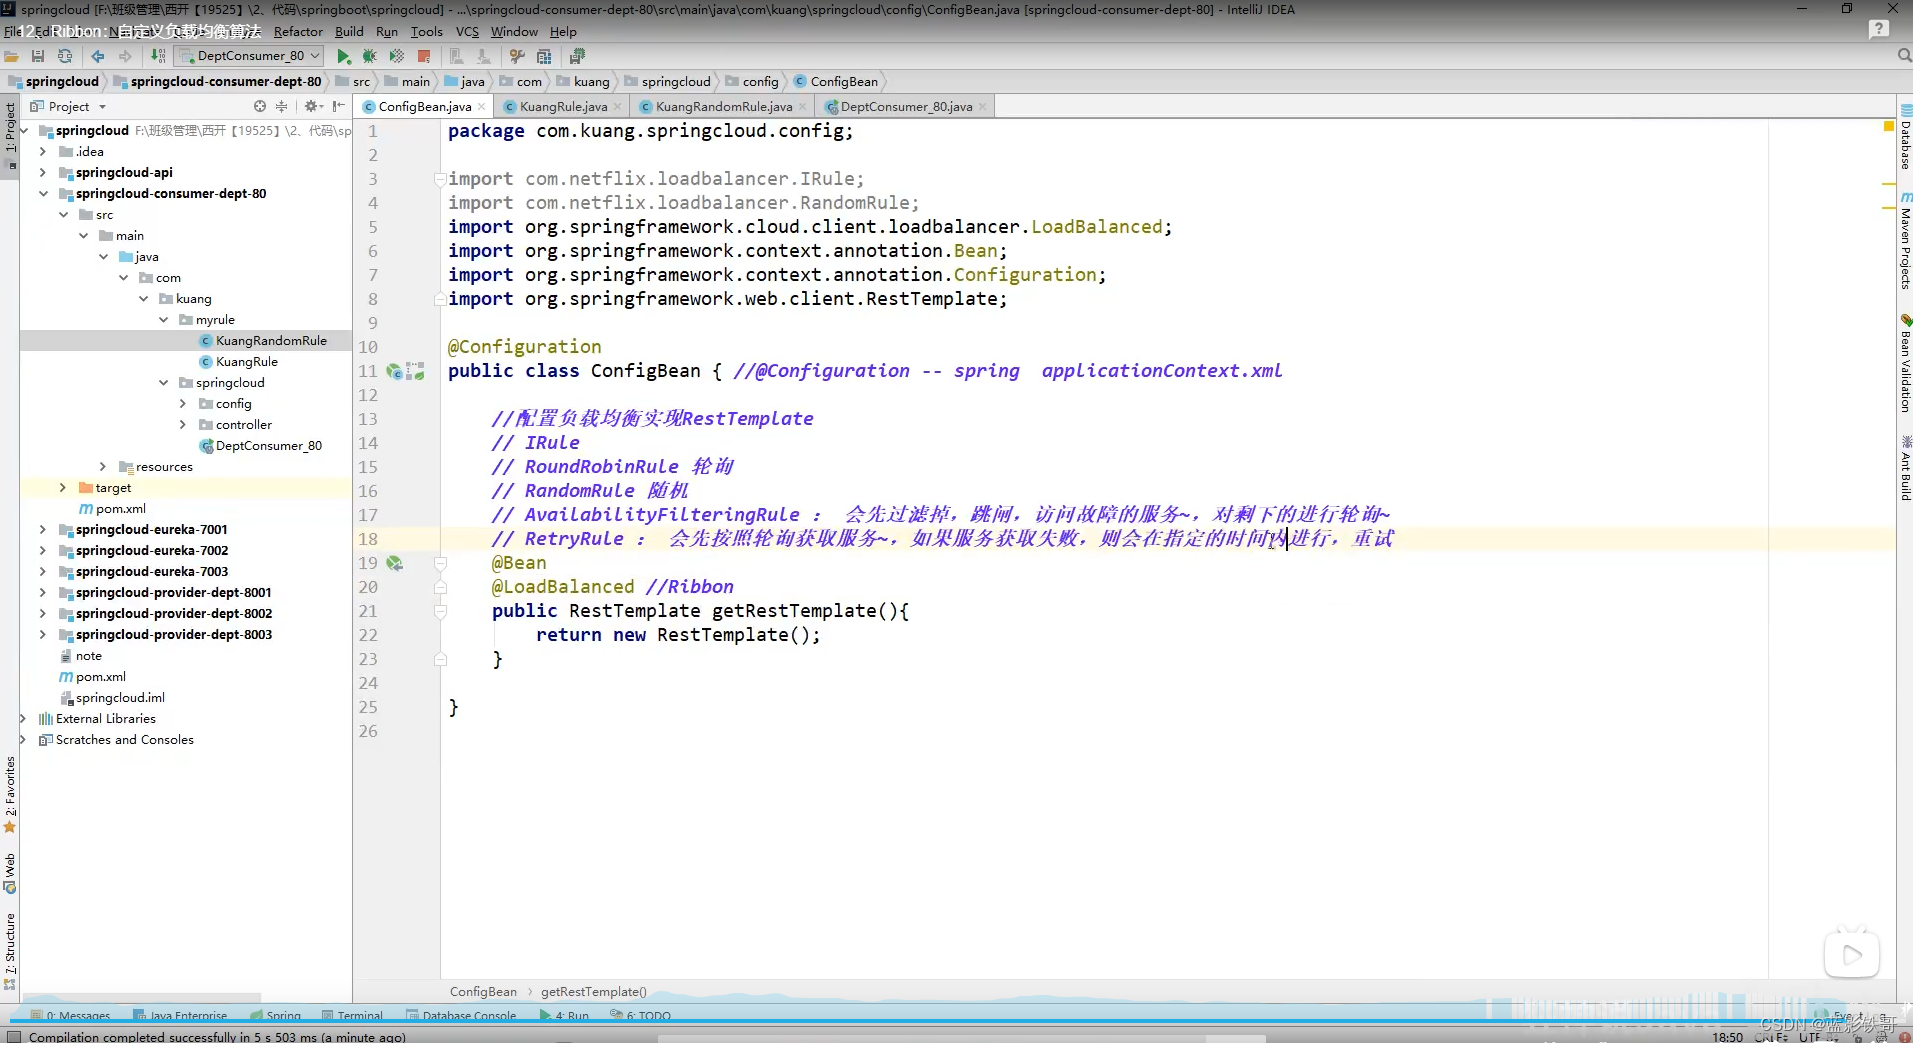Collapse the springcloud-consumer-dept-80 module
The width and height of the screenshot is (1913, 1043).
click(43, 194)
